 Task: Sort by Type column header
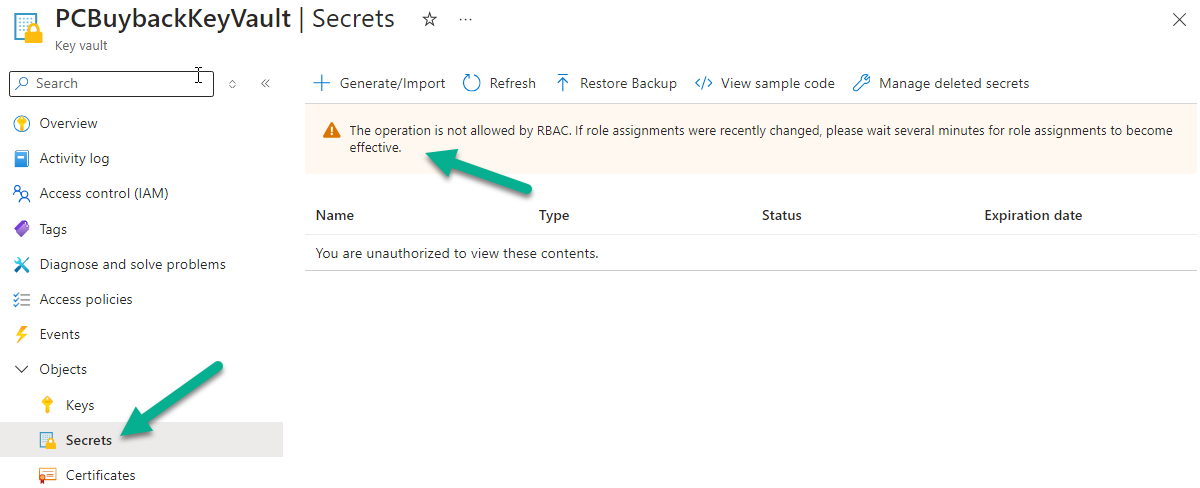tap(554, 215)
